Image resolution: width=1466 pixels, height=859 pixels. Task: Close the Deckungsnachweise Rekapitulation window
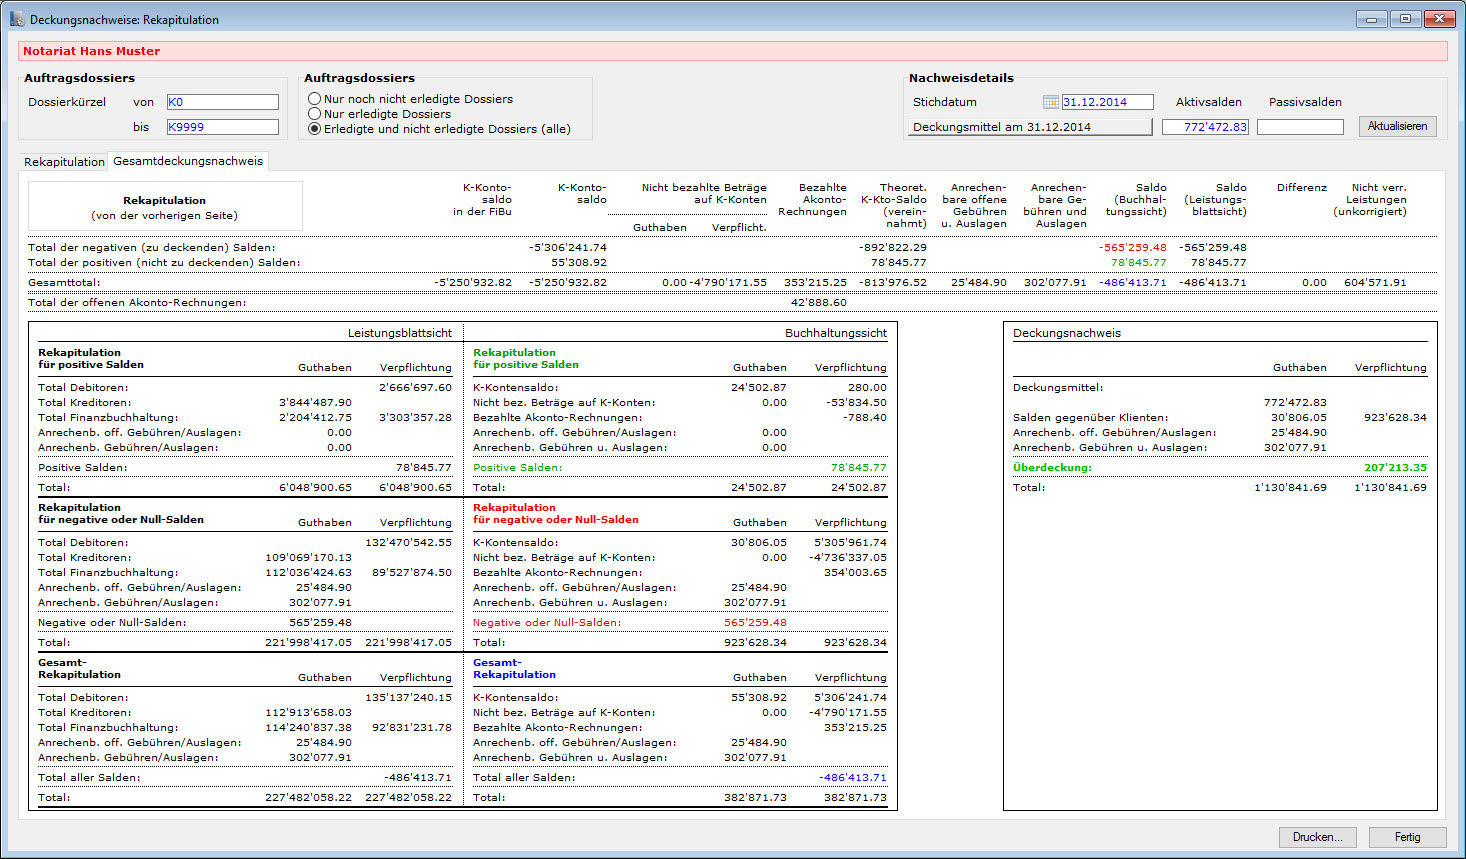pos(1440,19)
